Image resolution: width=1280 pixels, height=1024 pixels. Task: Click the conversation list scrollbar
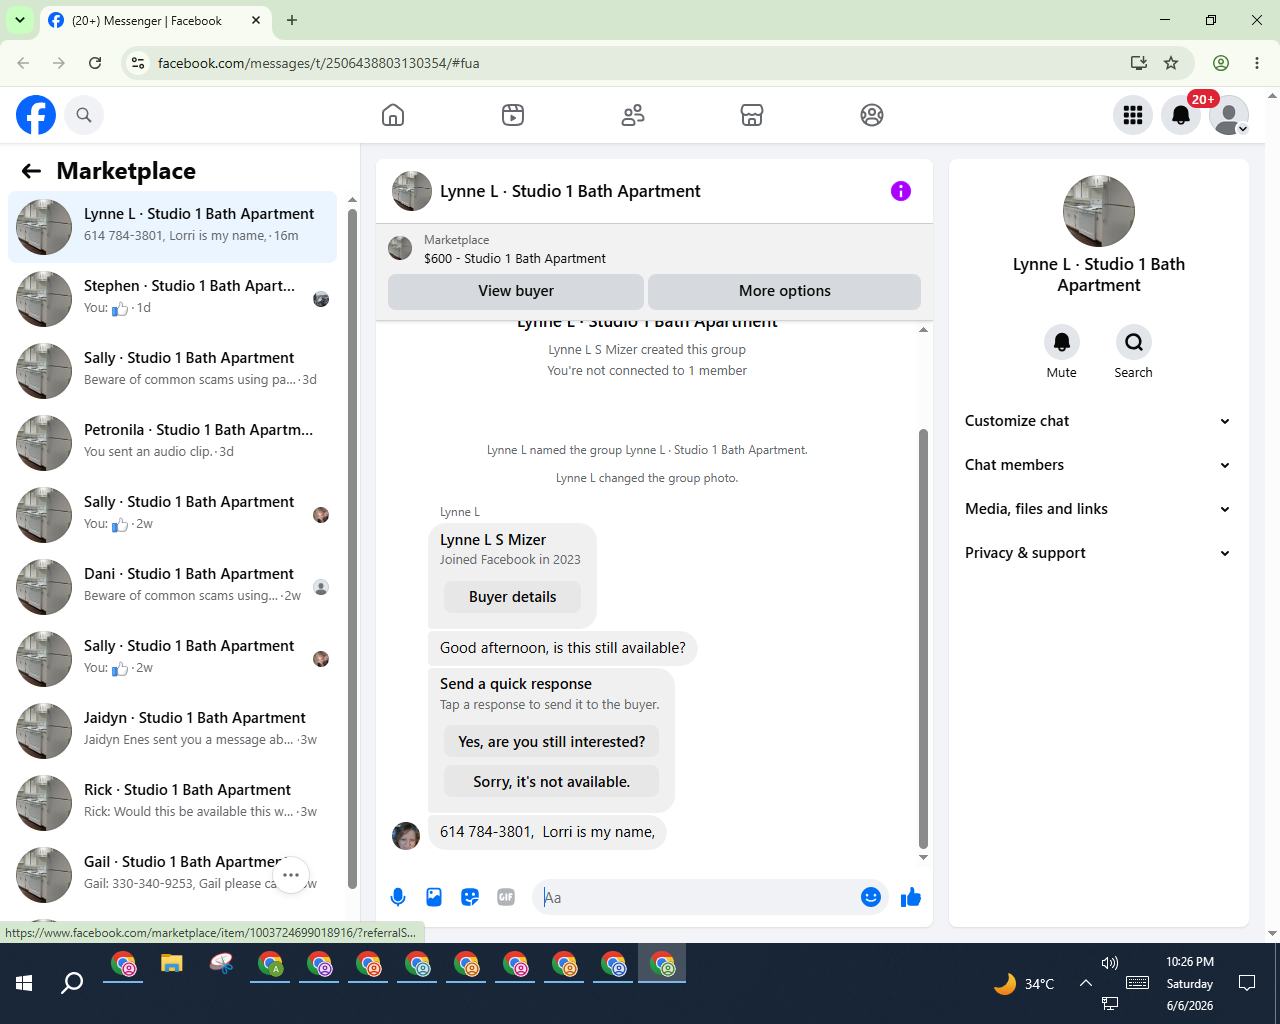pyautogui.click(x=352, y=550)
